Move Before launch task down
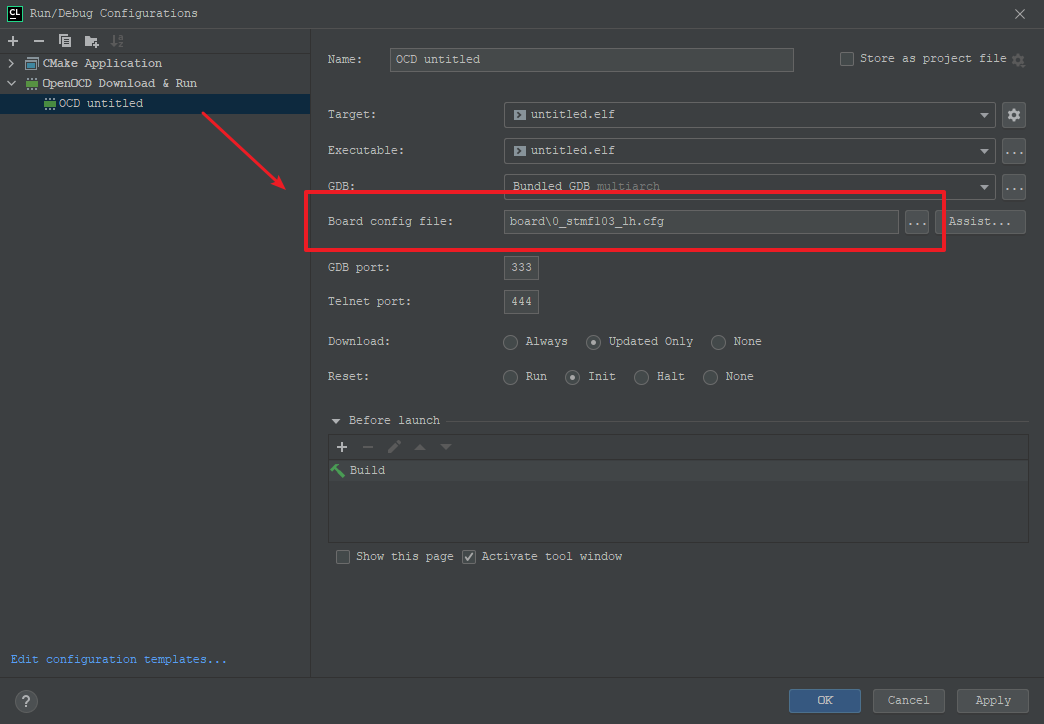Screen dimensions: 1044x724 [446, 447]
